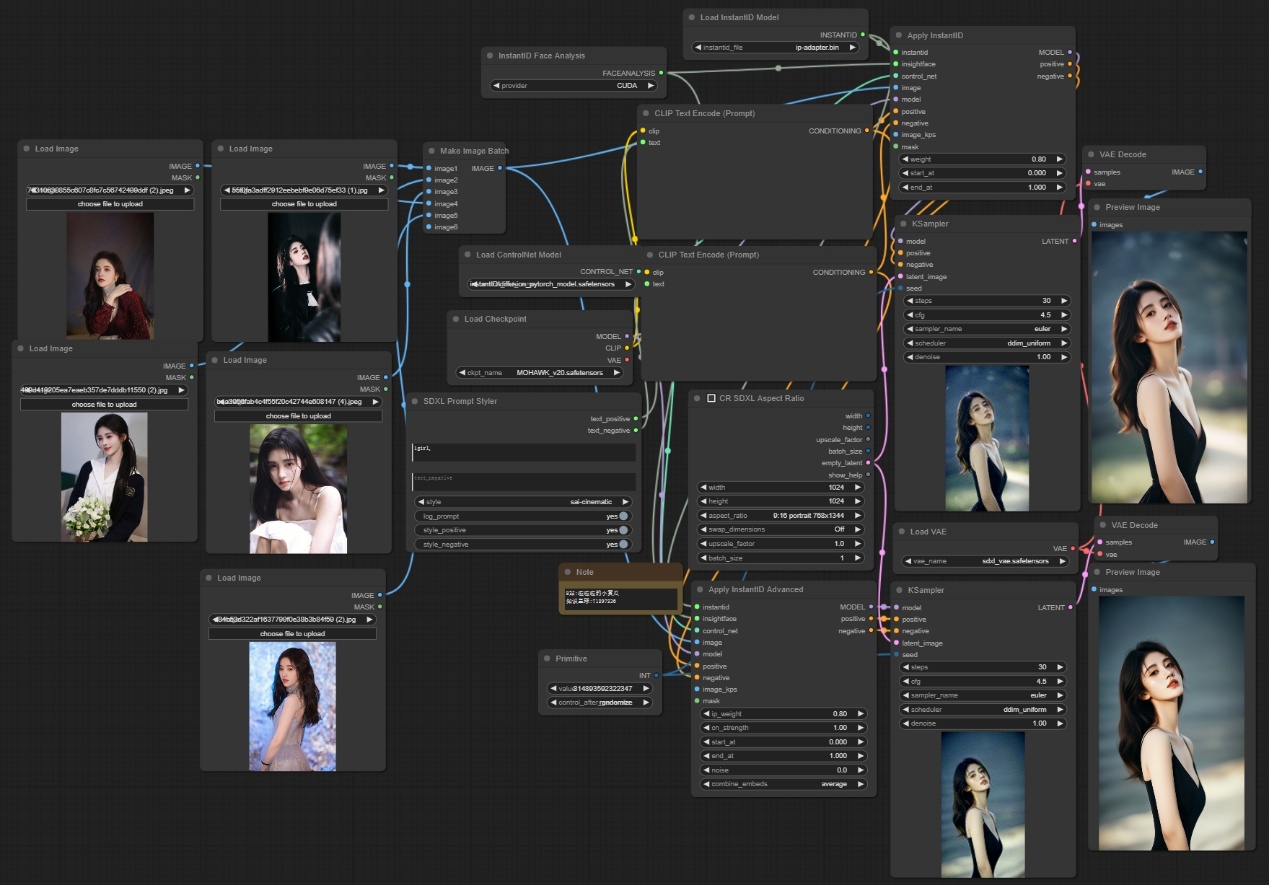Collapse the Apply InstantID Advanced node dot
The image size is (1269, 885).
coord(699,589)
